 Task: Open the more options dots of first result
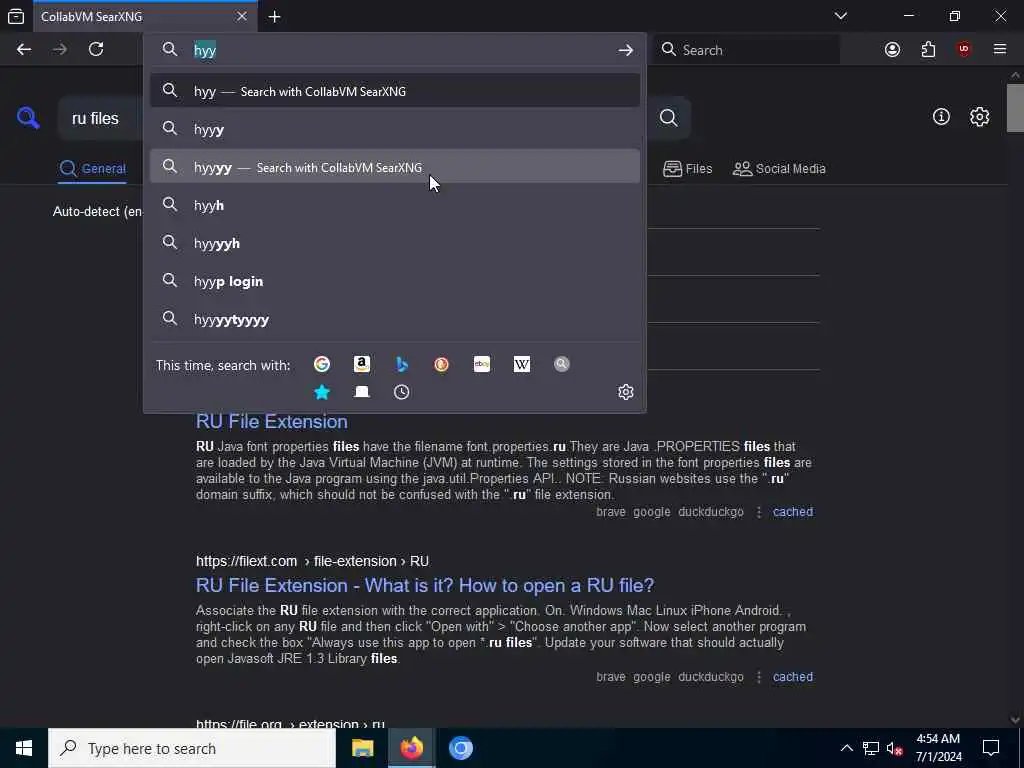click(758, 512)
